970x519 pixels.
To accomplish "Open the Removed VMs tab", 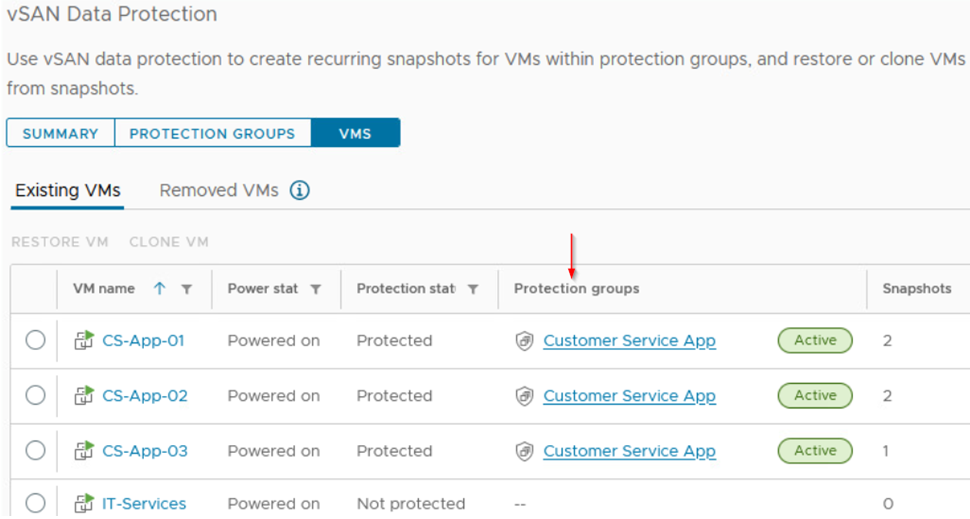I will 219,191.
